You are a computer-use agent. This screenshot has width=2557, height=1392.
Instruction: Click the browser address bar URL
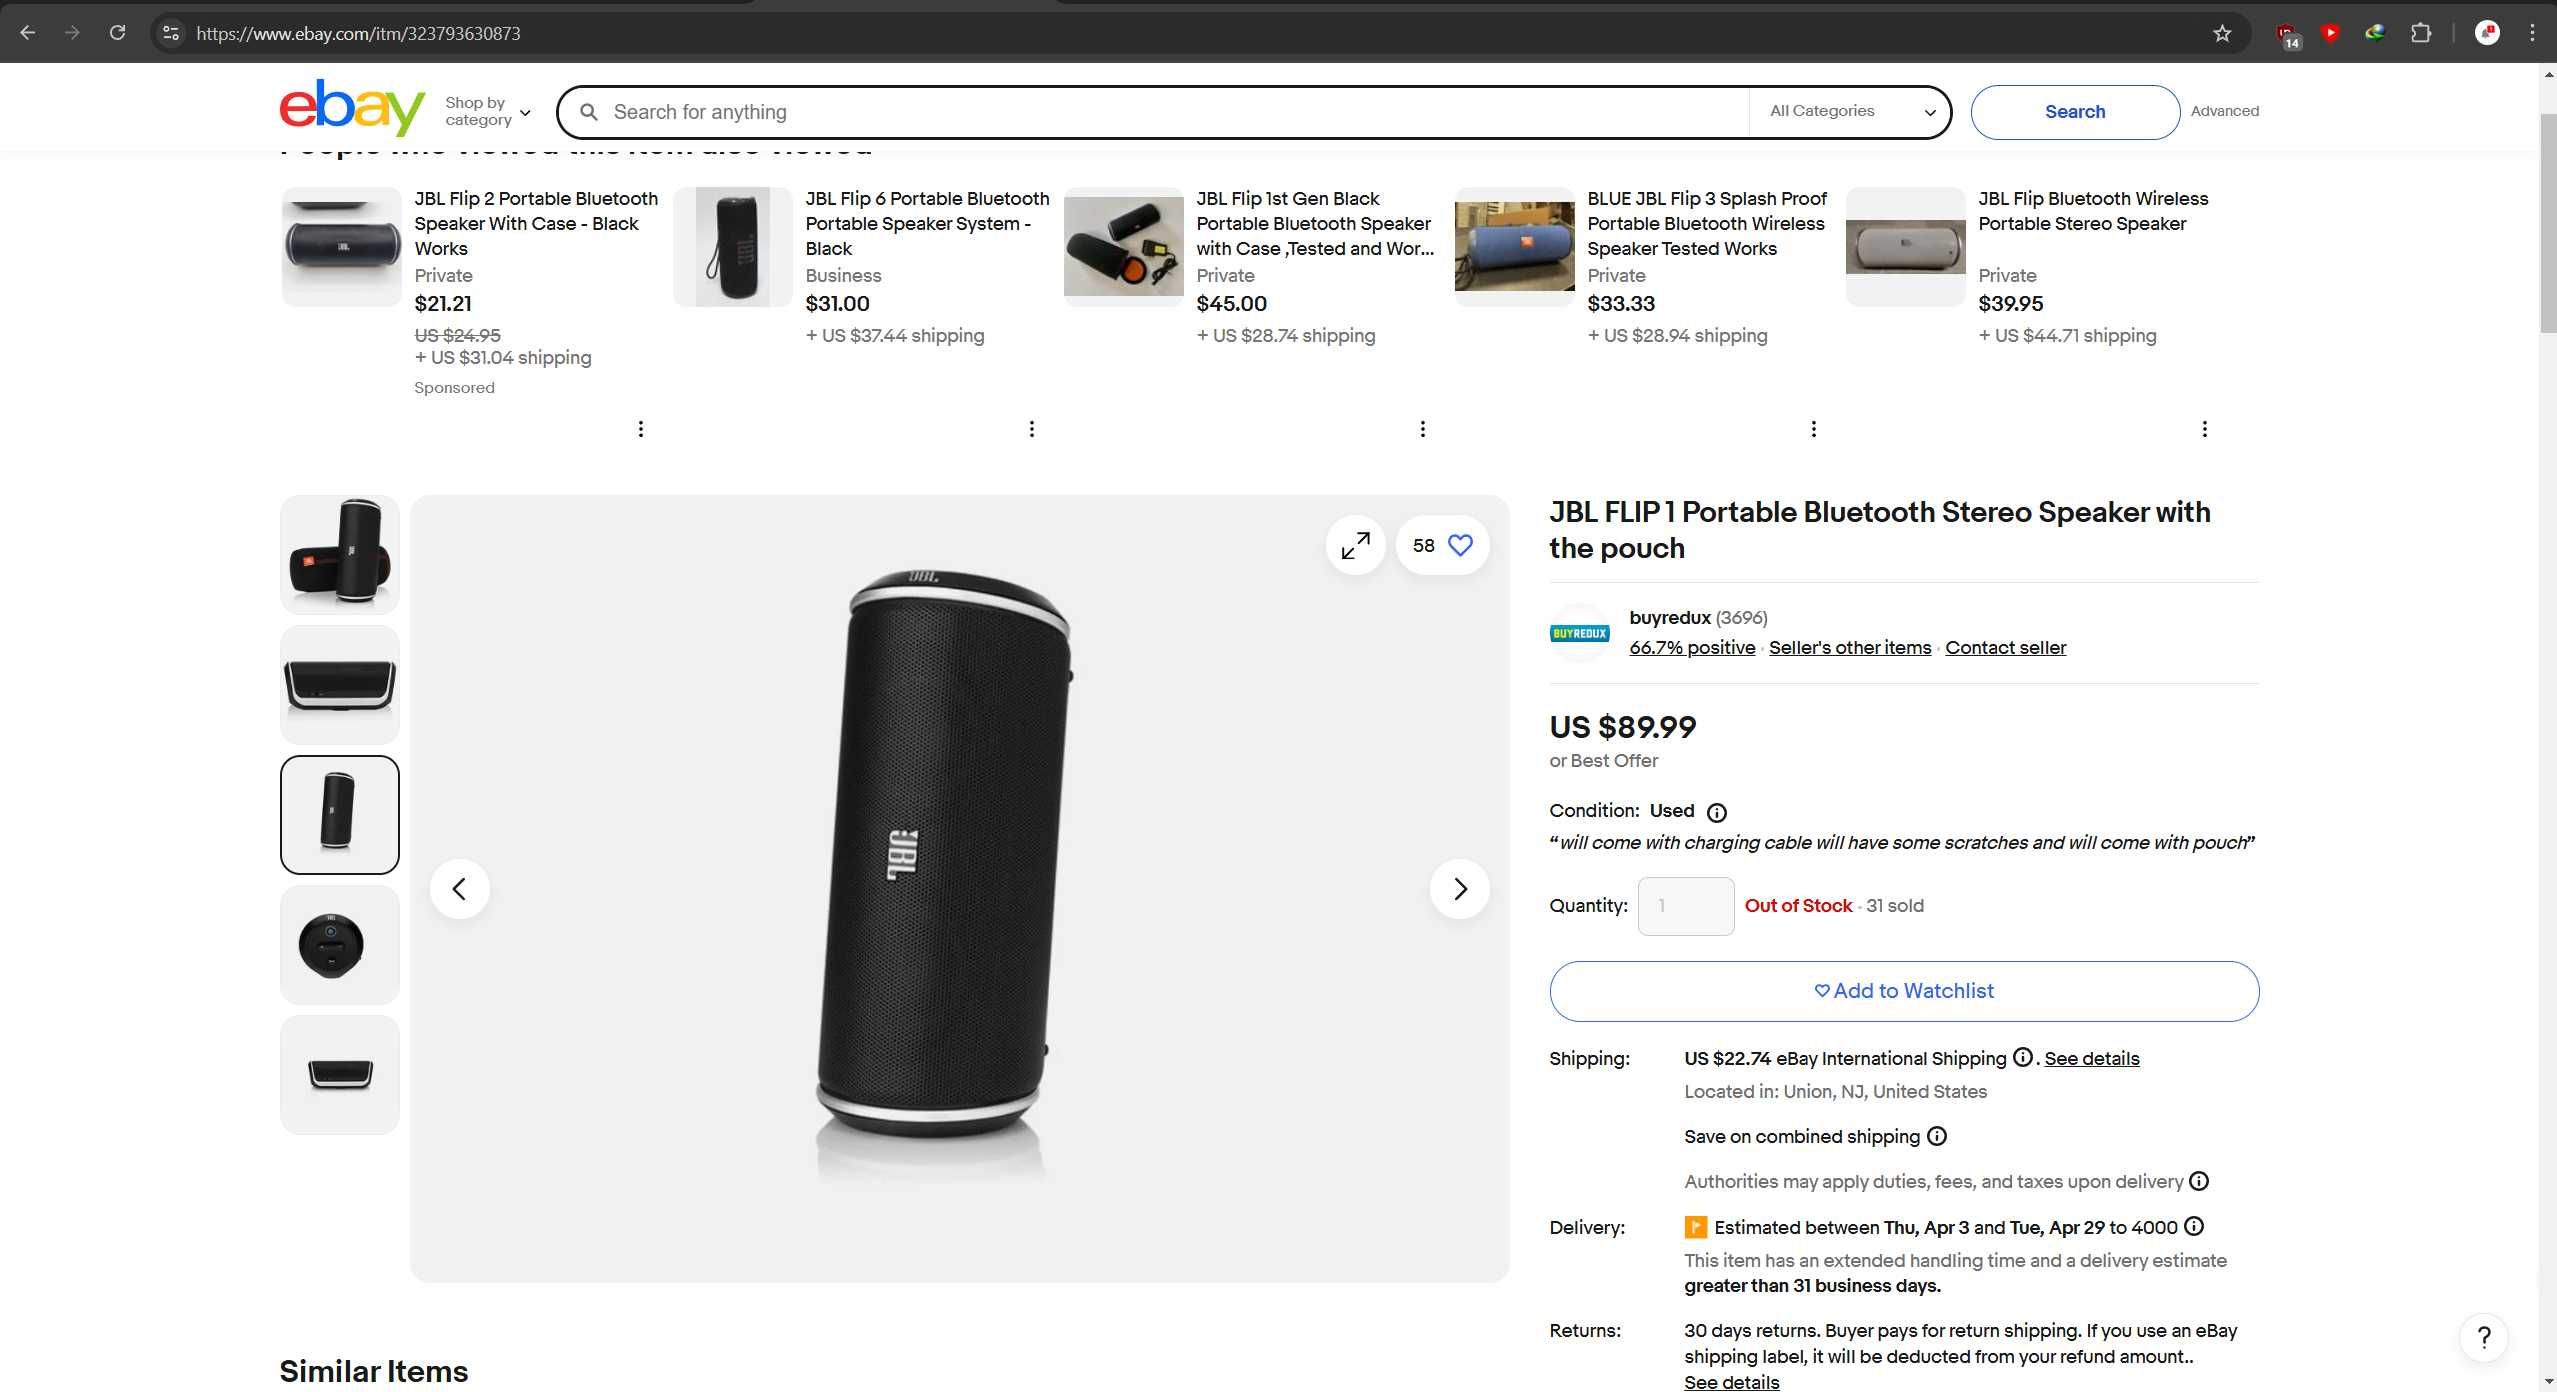pos(358,33)
